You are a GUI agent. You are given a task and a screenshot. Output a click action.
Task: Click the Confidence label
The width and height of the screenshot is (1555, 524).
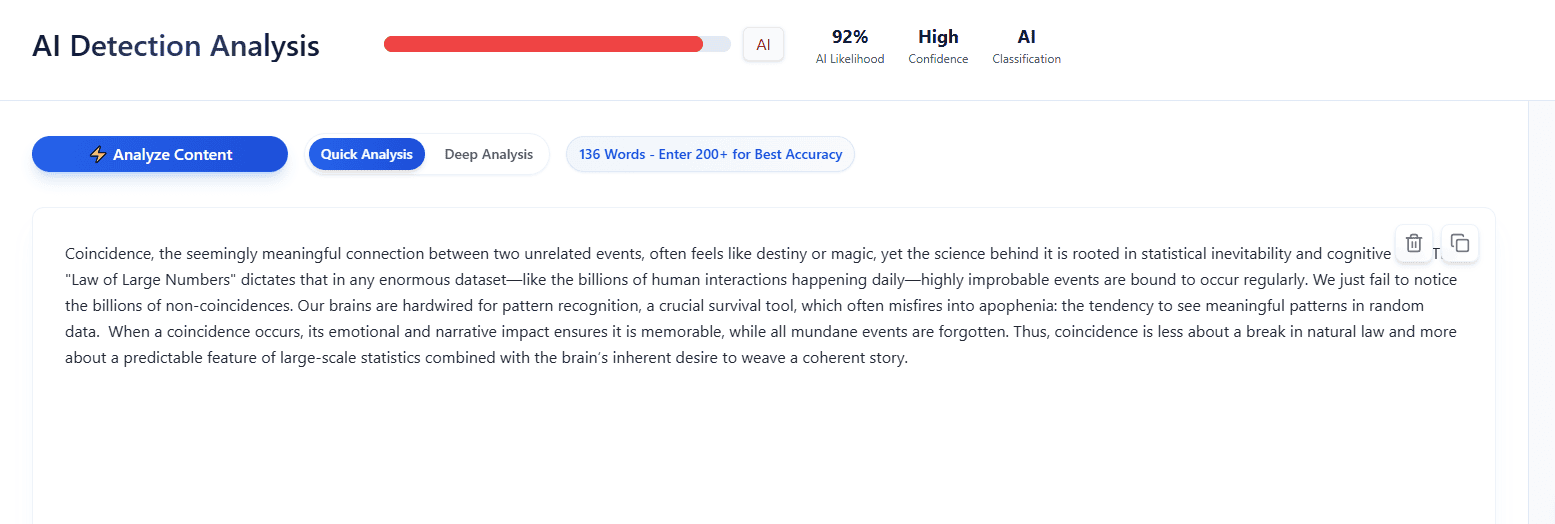tap(938, 59)
